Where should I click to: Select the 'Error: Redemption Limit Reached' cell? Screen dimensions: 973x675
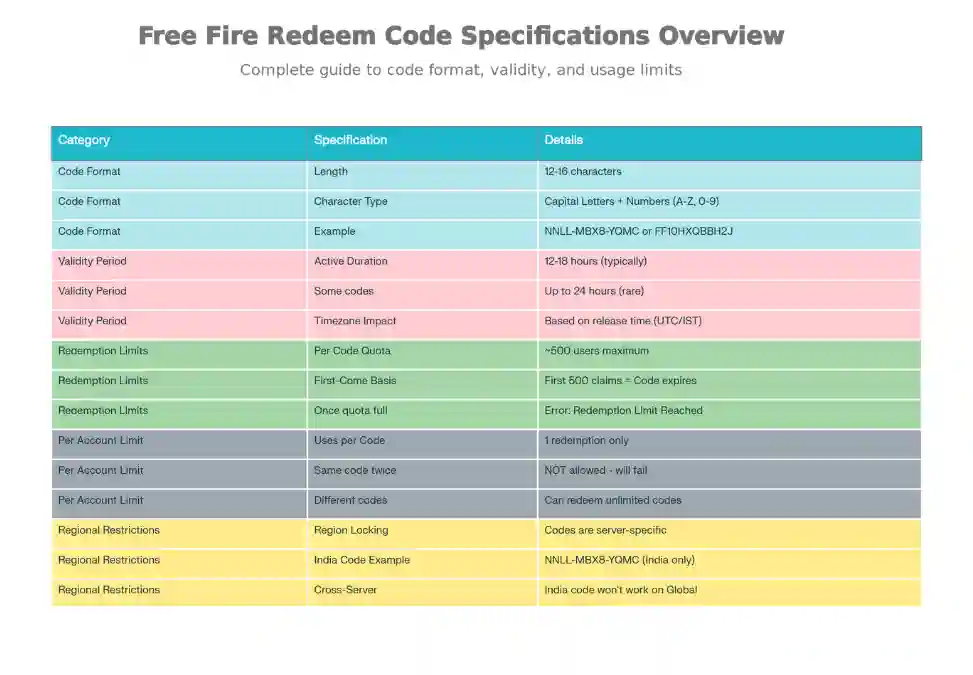623,411
